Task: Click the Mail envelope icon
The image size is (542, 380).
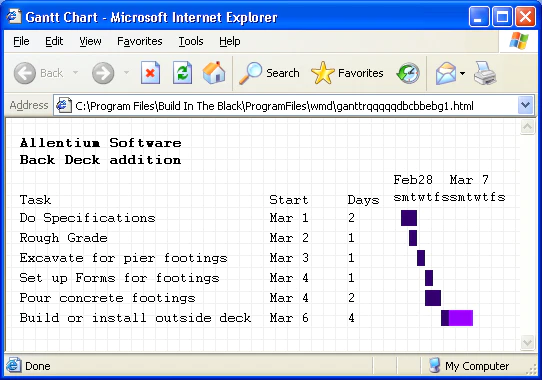Action: tap(446, 73)
